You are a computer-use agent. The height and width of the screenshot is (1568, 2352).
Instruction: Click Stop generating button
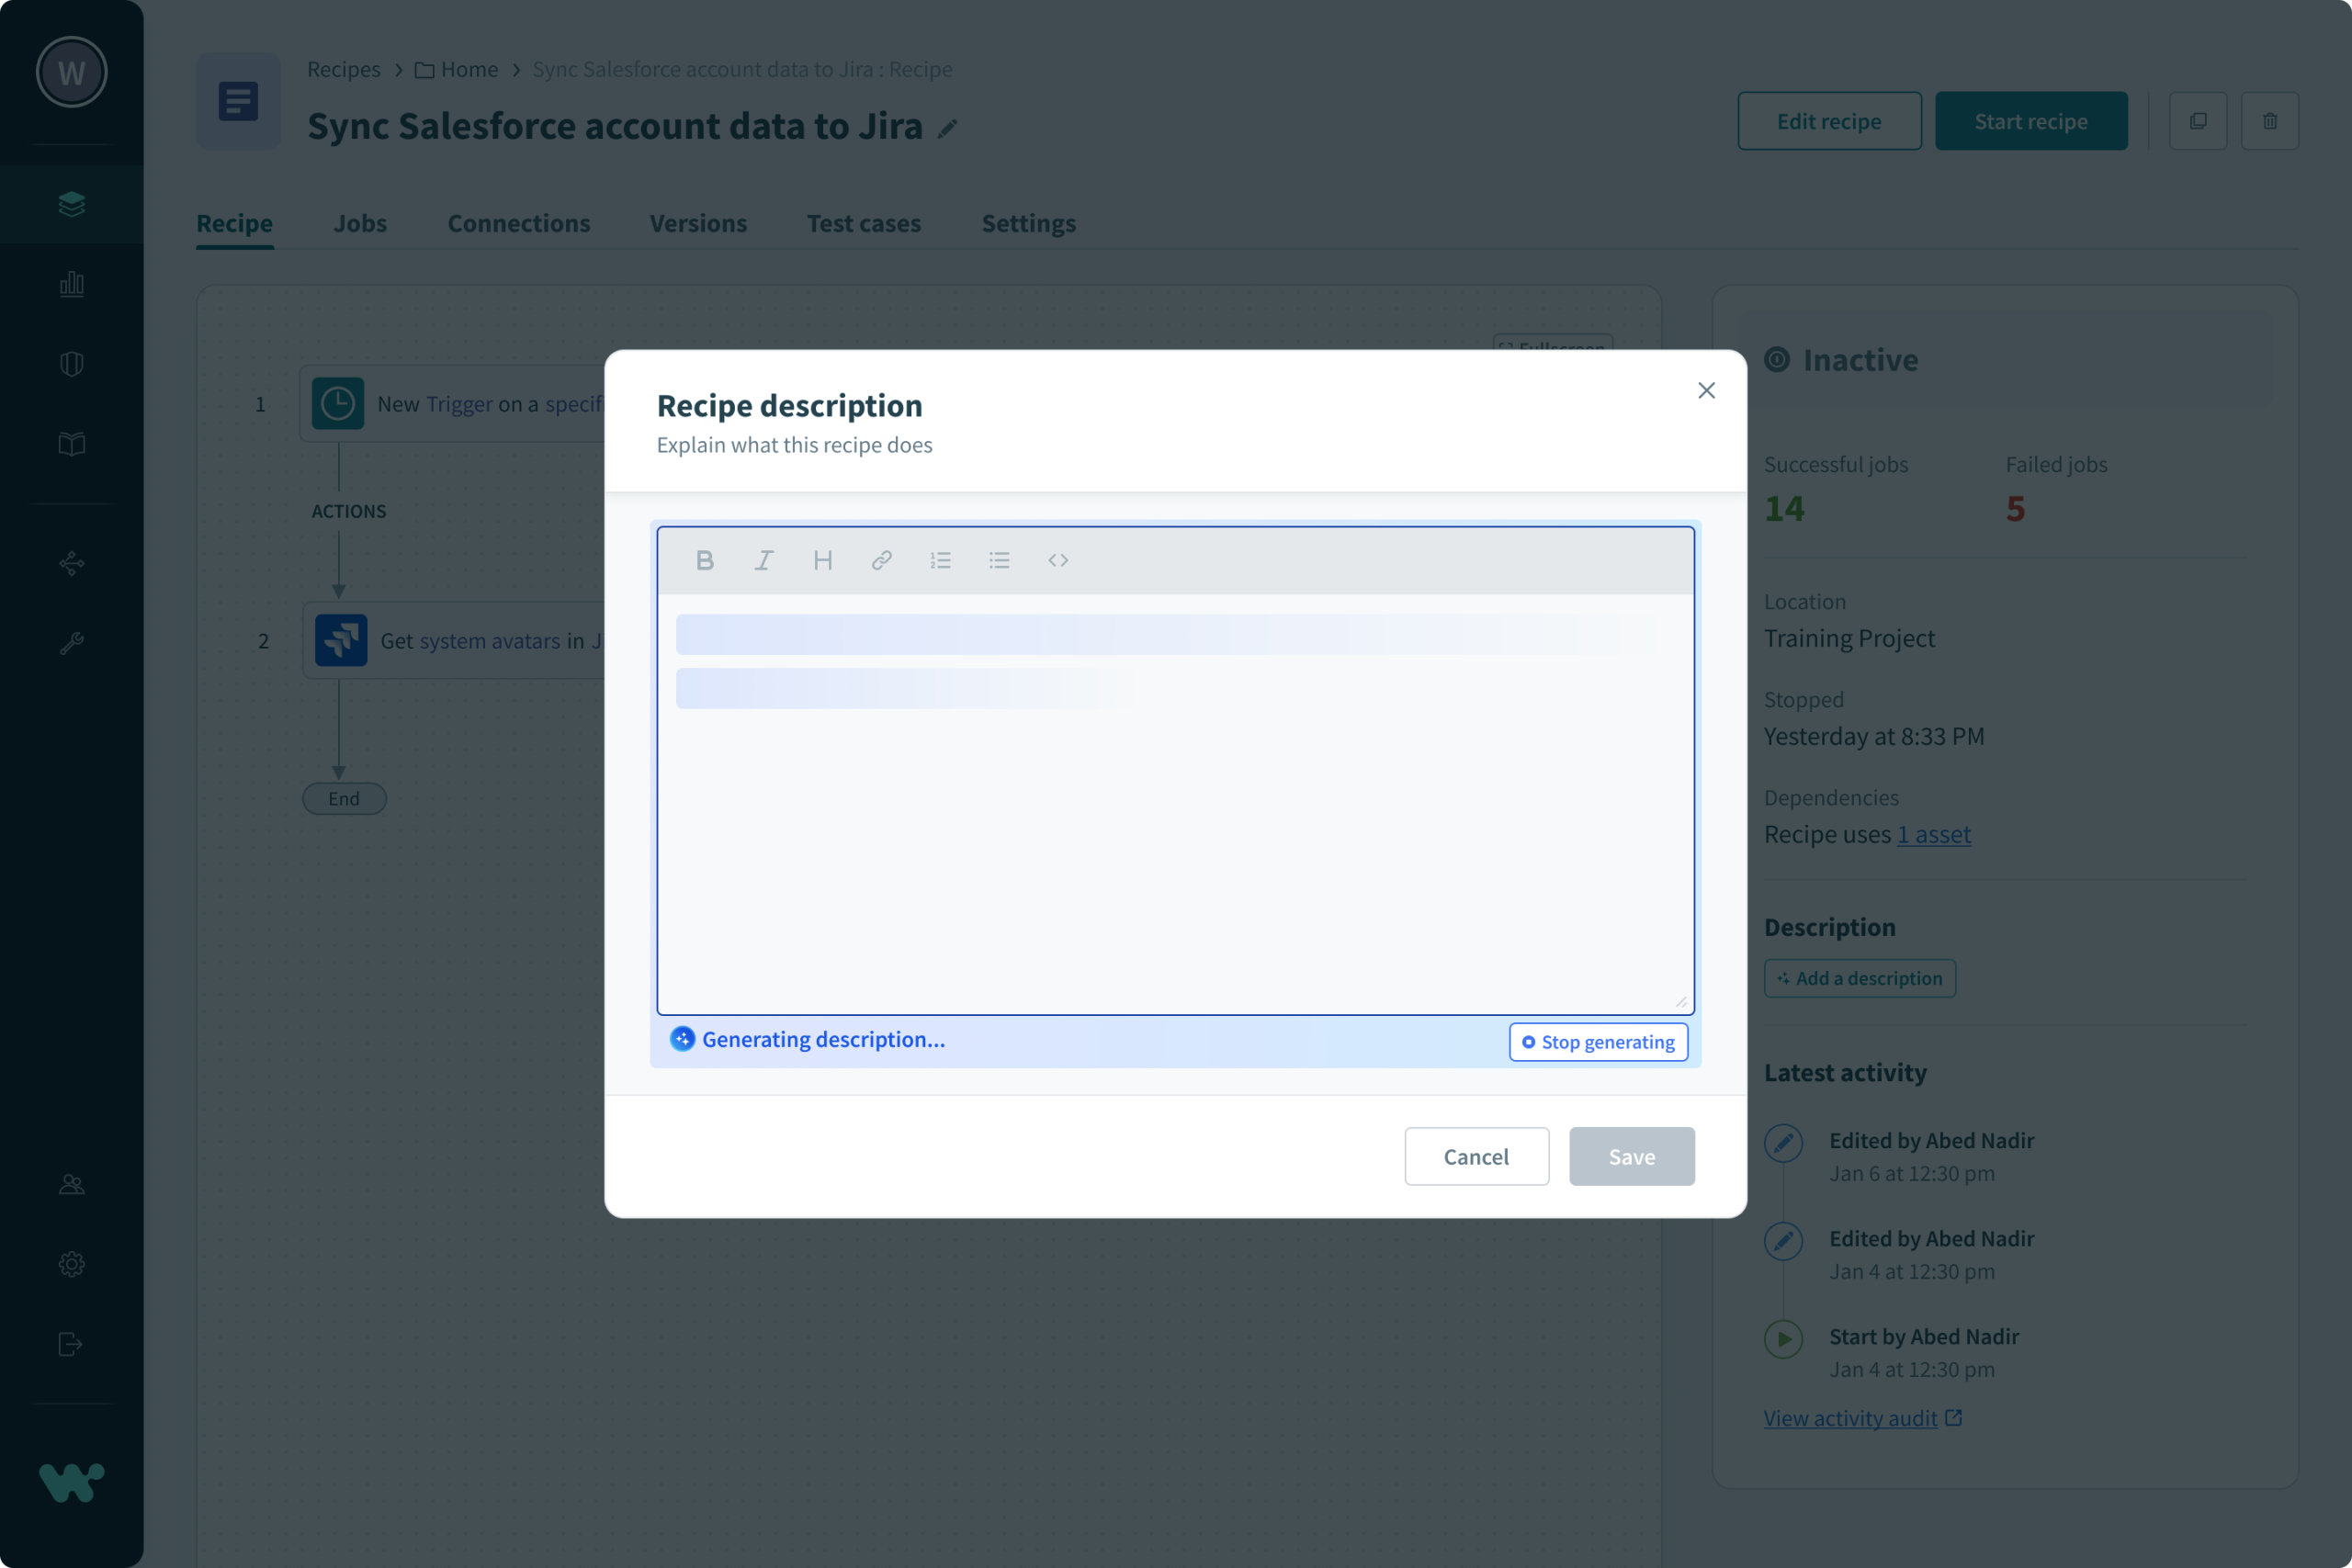1598,1042
